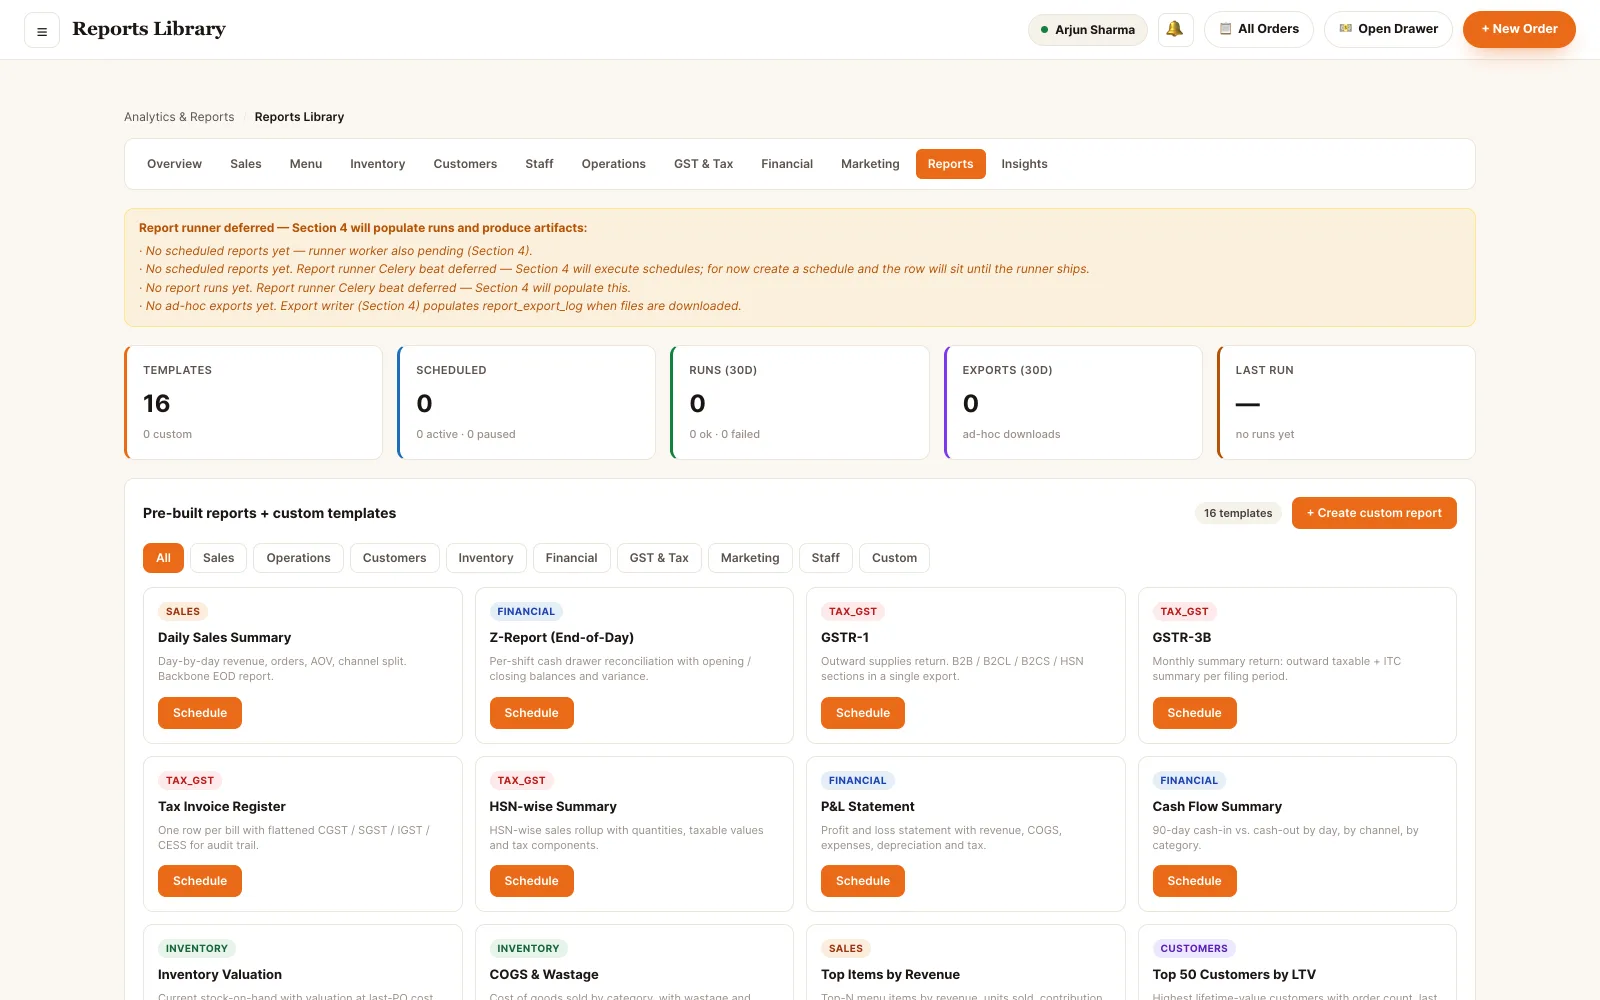This screenshot has width=1600, height=1000.
Task: Switch to the Sales tab
Action: click(246, 164)
